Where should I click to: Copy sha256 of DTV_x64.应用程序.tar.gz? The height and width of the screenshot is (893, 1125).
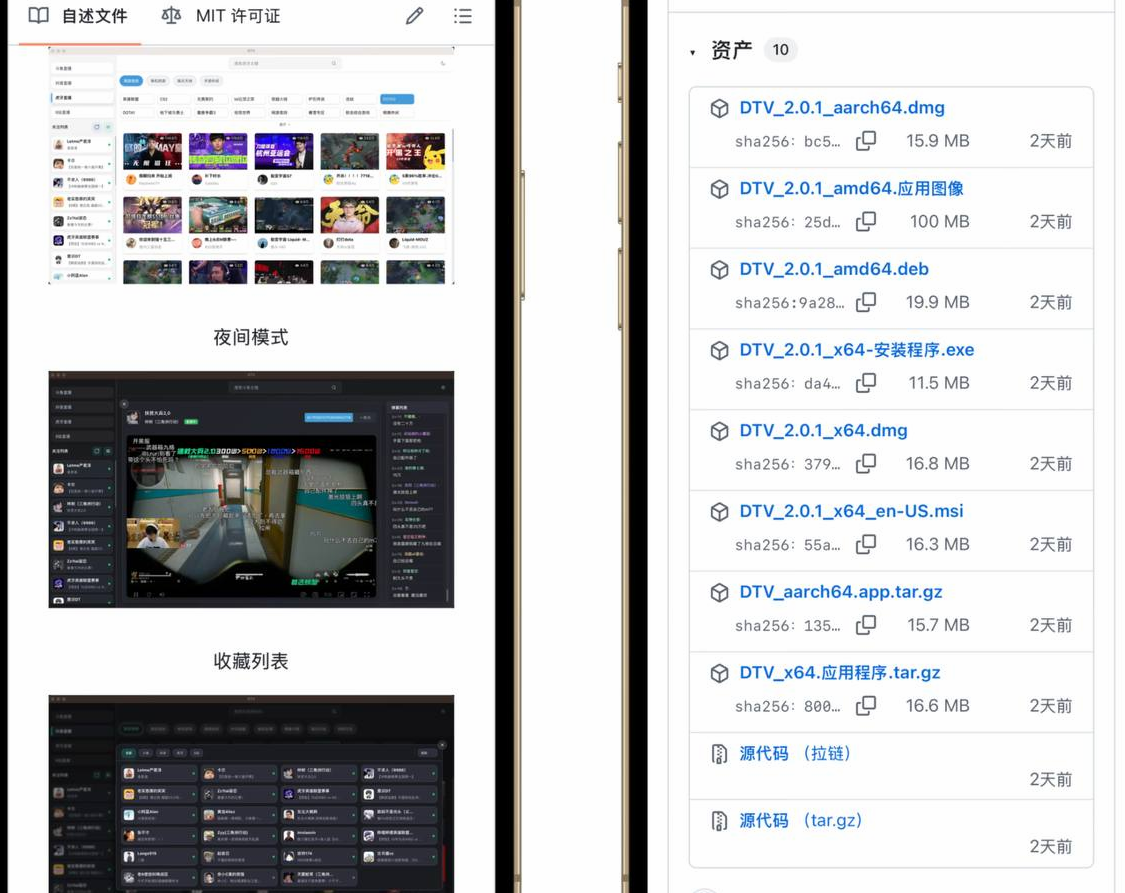point(866,706)
